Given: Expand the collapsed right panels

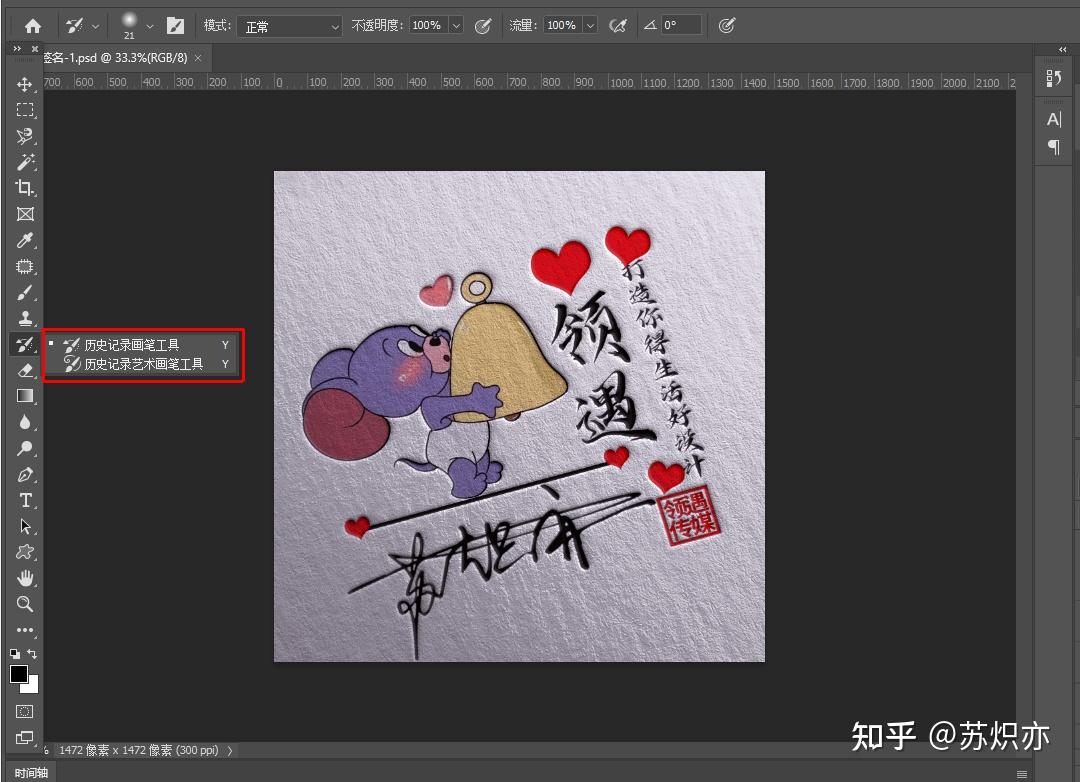Looking at the screenshot, I should pos(1063,49).
